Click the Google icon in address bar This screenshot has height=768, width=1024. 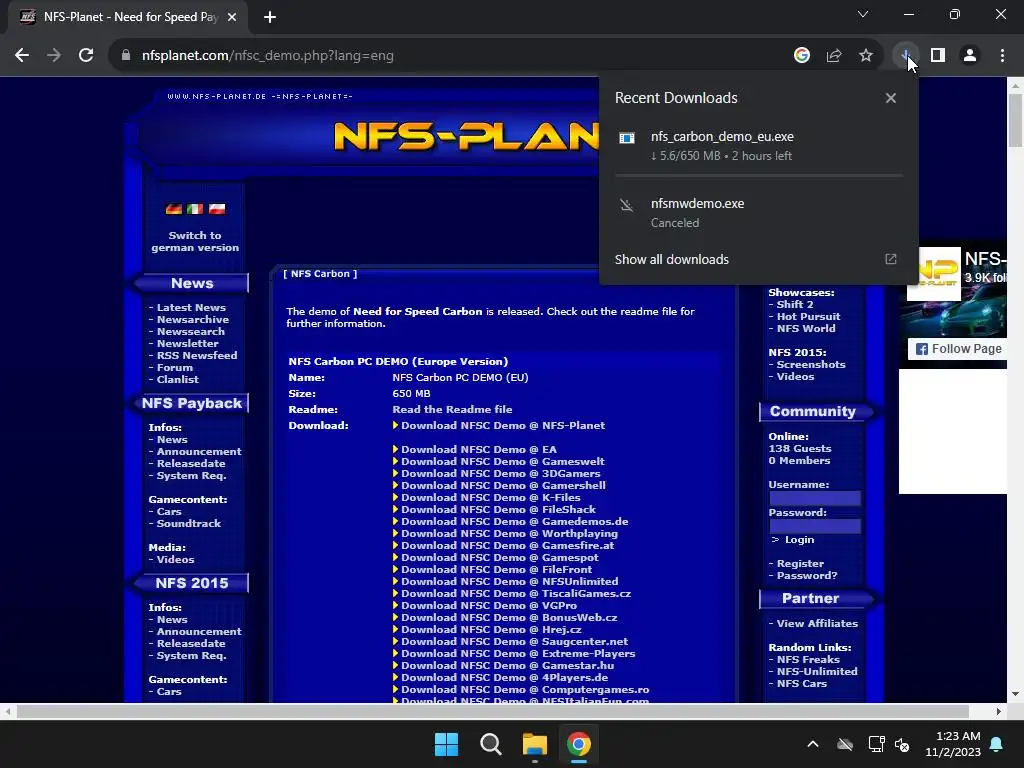[802, 56]
